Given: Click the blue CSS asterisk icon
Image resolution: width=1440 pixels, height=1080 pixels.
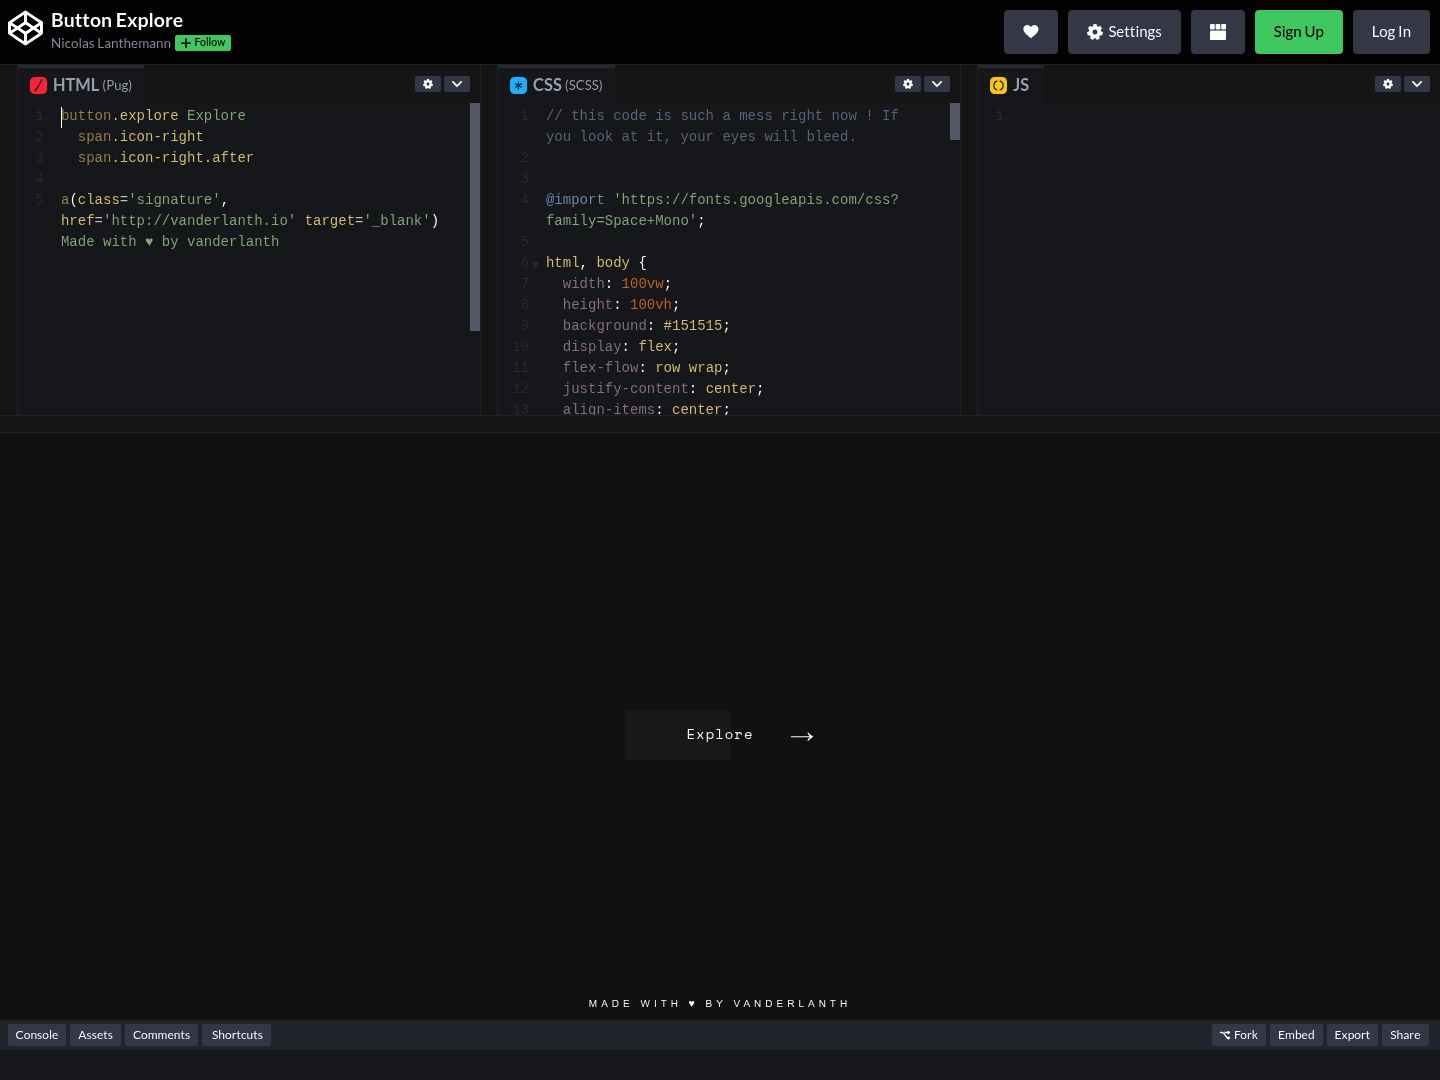Looking at the screenshot, I should (518, 86).
